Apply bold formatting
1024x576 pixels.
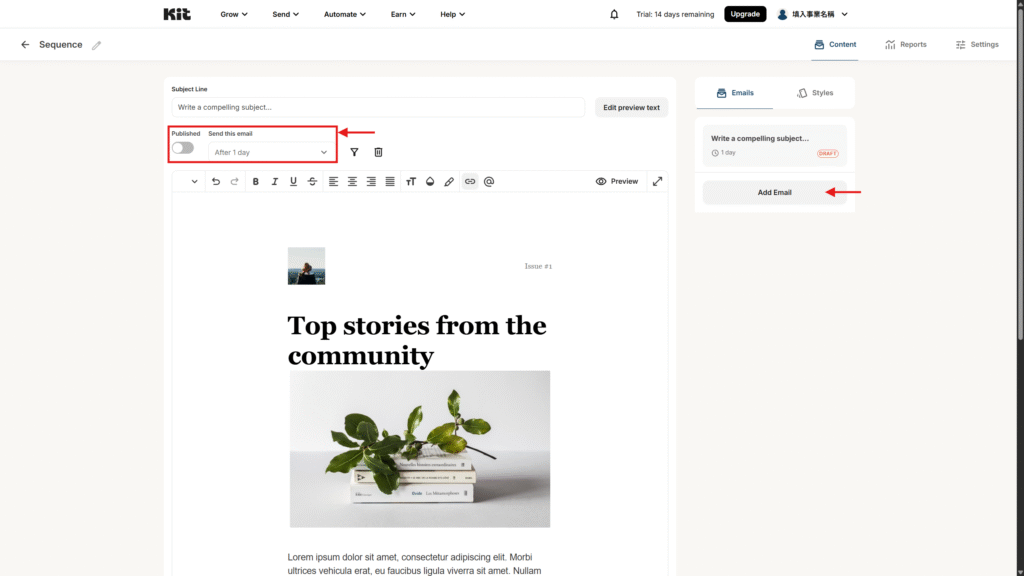tap(256, 182)
